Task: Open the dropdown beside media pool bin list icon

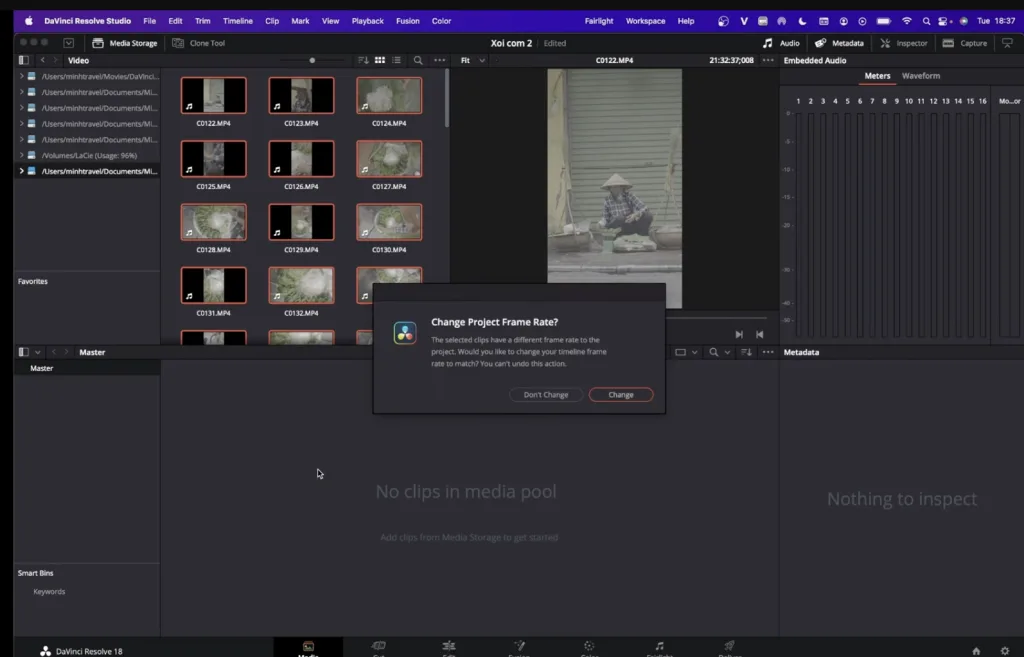Action: 38,352
